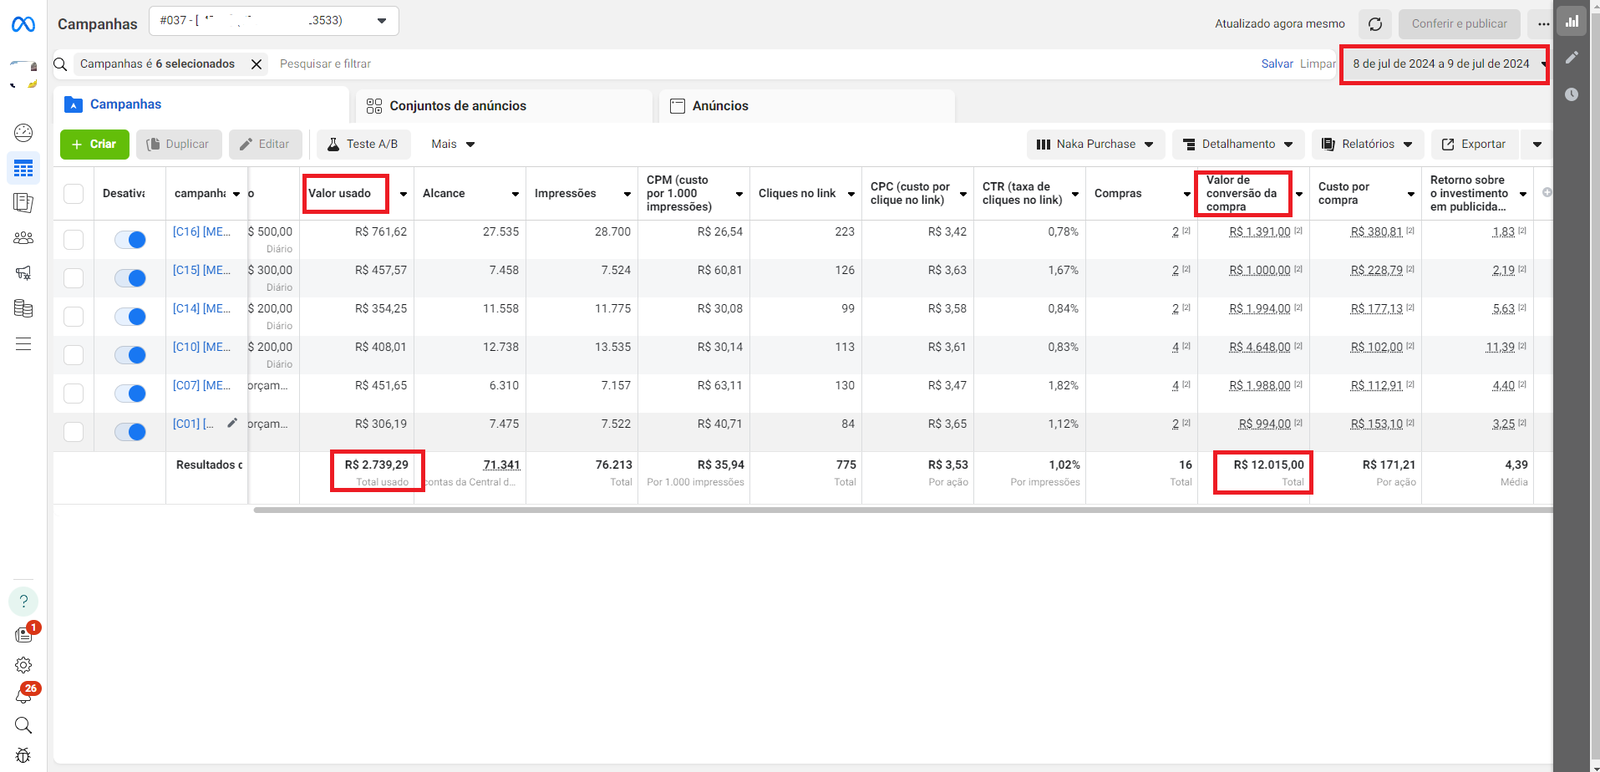
Task: Click the search magnifier in left sidebar
Action: click(x=23, y=725)
